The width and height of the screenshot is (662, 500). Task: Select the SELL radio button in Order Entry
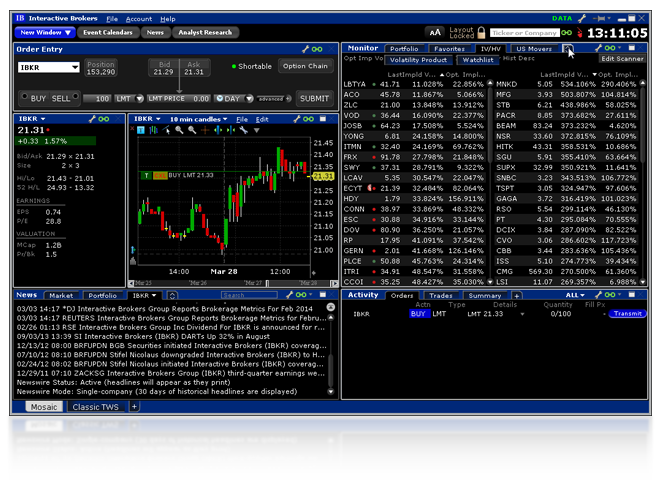click(x=75, y=96)
